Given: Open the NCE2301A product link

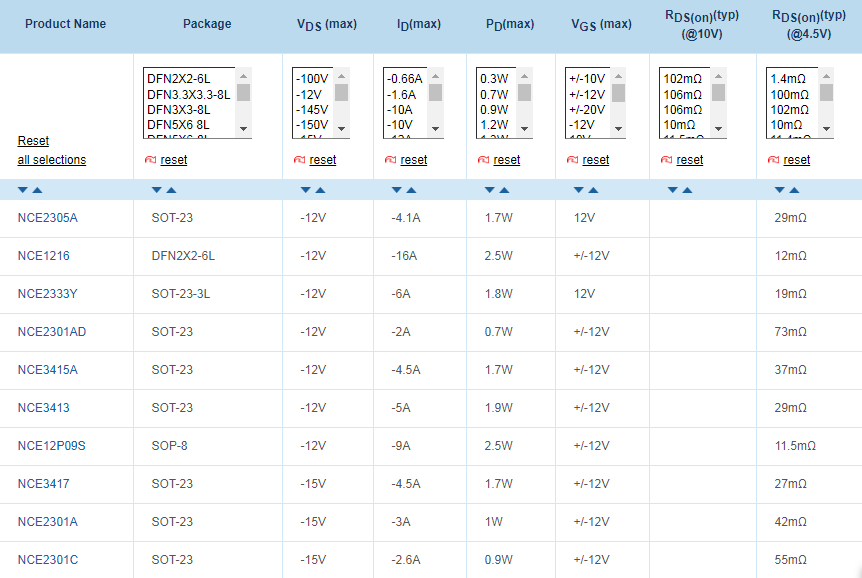Looking at the screenshot, I should [48, 521].
